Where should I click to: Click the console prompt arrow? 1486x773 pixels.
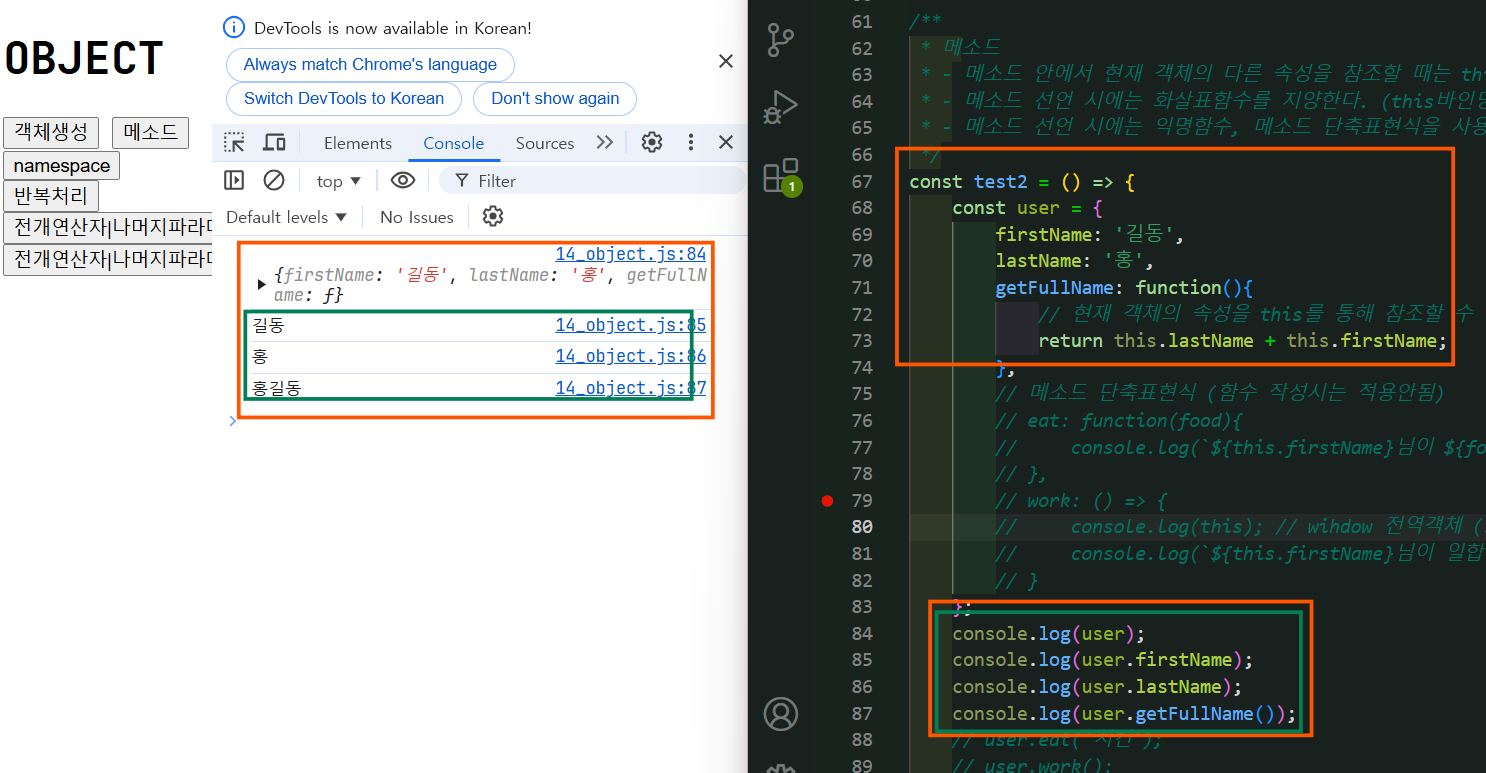tap(233, 421)
